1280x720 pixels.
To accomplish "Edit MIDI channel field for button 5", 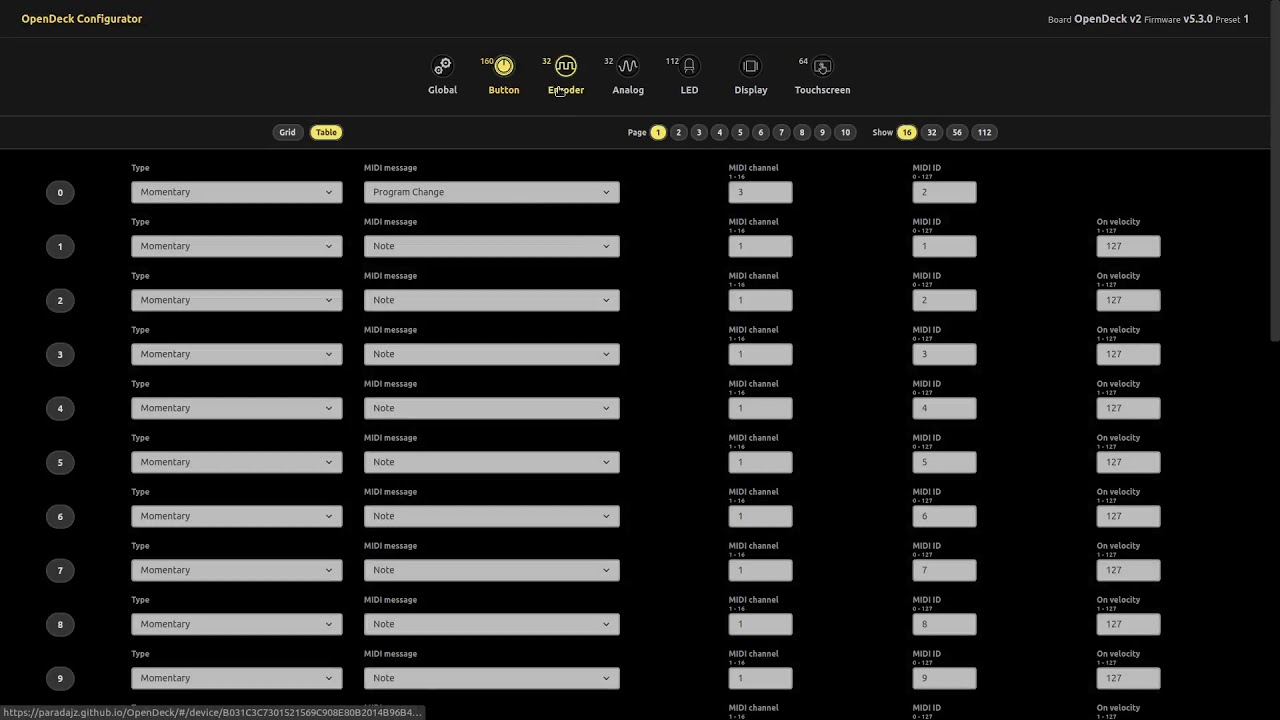I will click(761, 462).
